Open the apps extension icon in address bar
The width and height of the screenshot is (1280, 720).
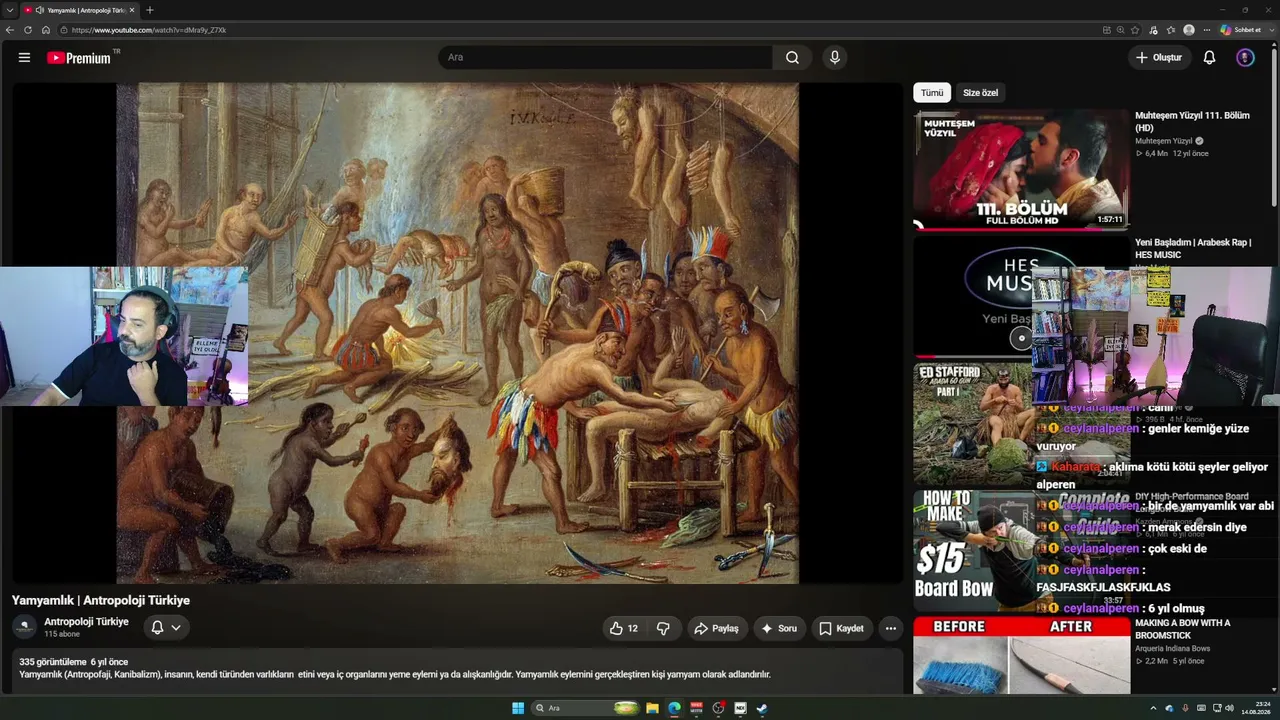[1107, 30]
